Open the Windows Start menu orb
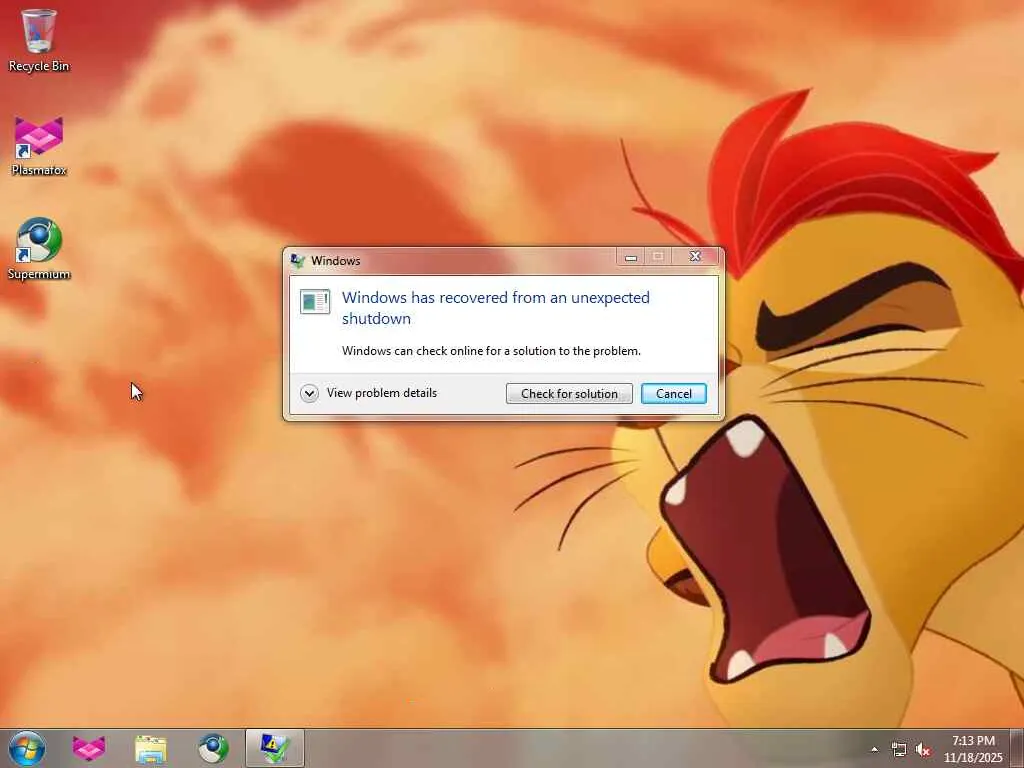The width and height of the screenshot is (1024, 768). coord(27,748)
